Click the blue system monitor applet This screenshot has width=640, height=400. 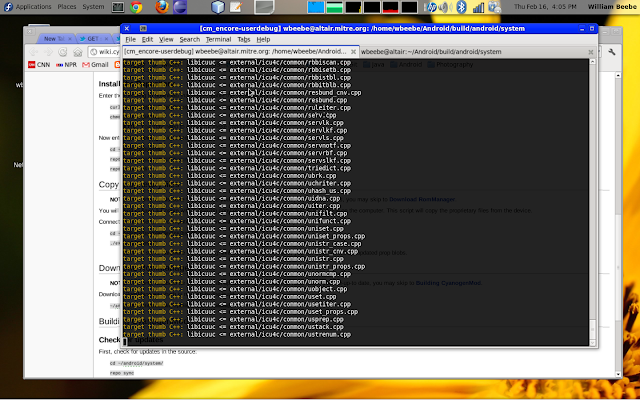coord(316,7)
